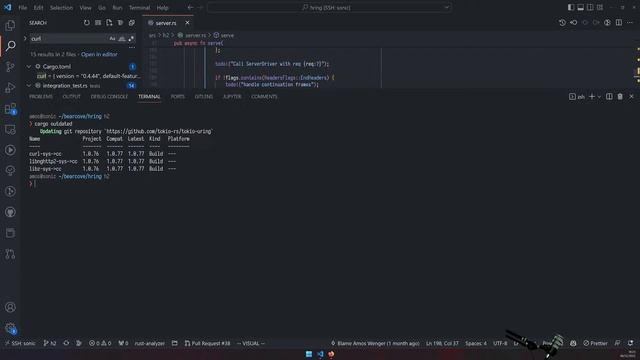Open the Extensions view
The image size is (640, 360).
(x=10, y=109)
